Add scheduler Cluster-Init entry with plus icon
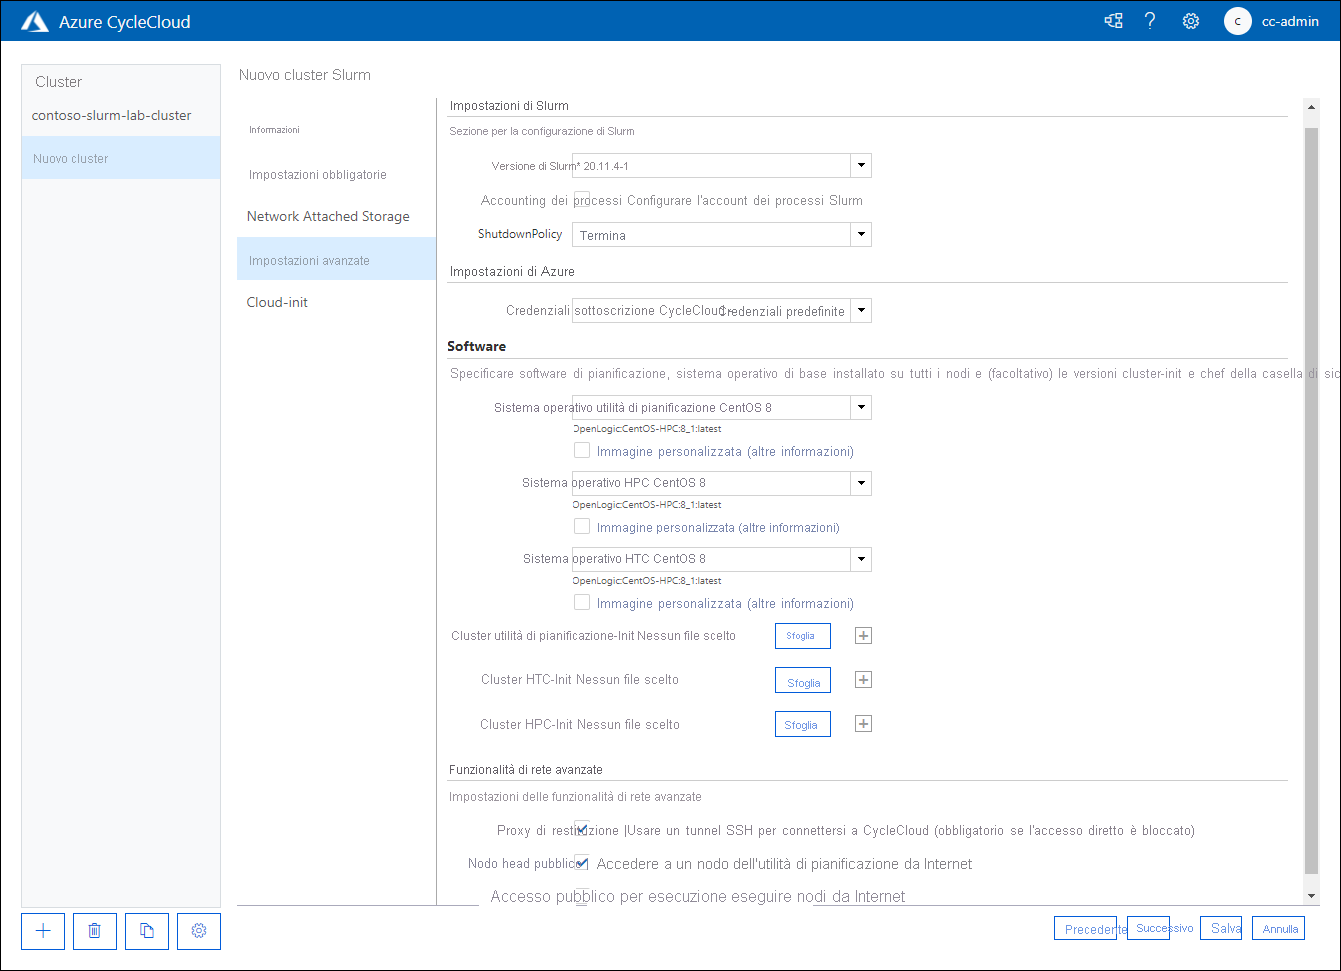 [864, 636]
